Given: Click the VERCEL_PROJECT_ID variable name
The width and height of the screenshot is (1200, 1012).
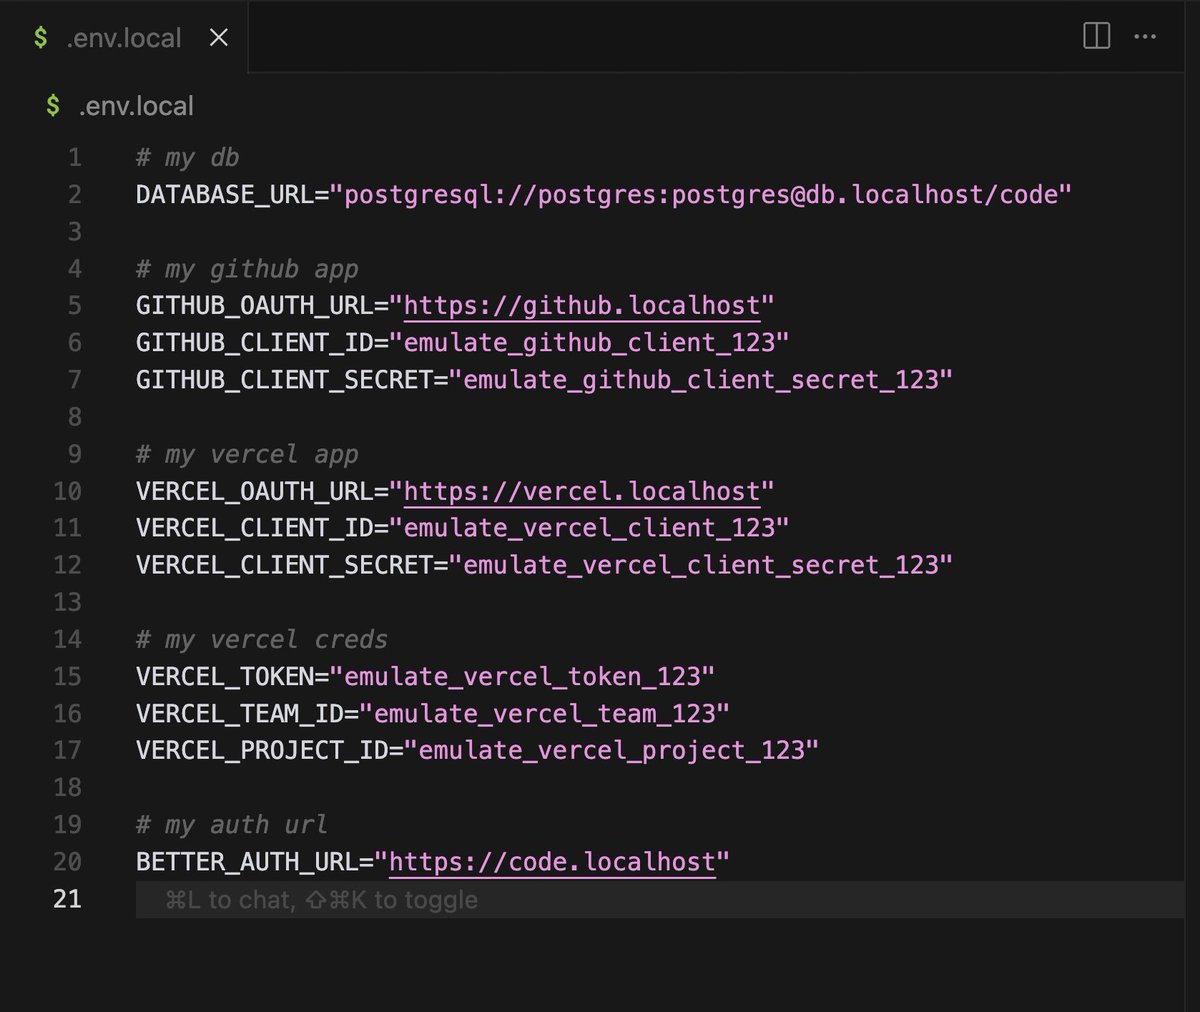Looking at the screenshot, I should [x=262, y=751].
